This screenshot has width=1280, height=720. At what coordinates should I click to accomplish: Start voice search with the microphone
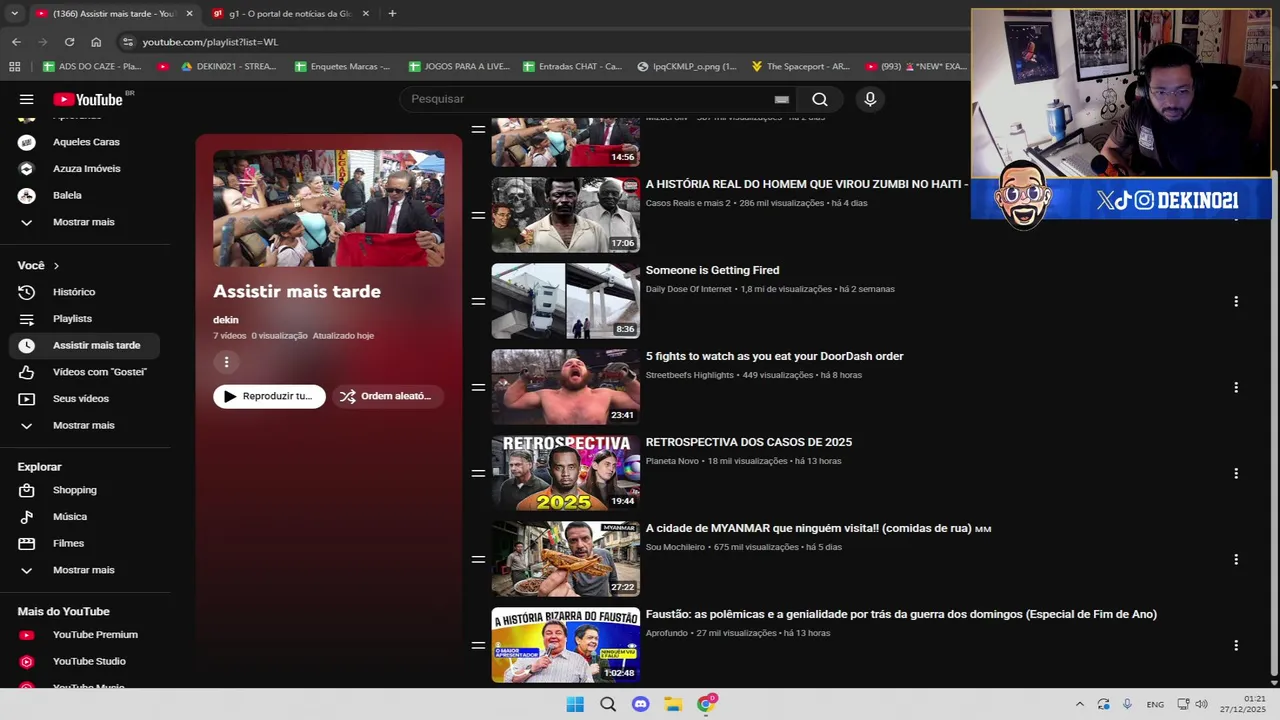870,99
